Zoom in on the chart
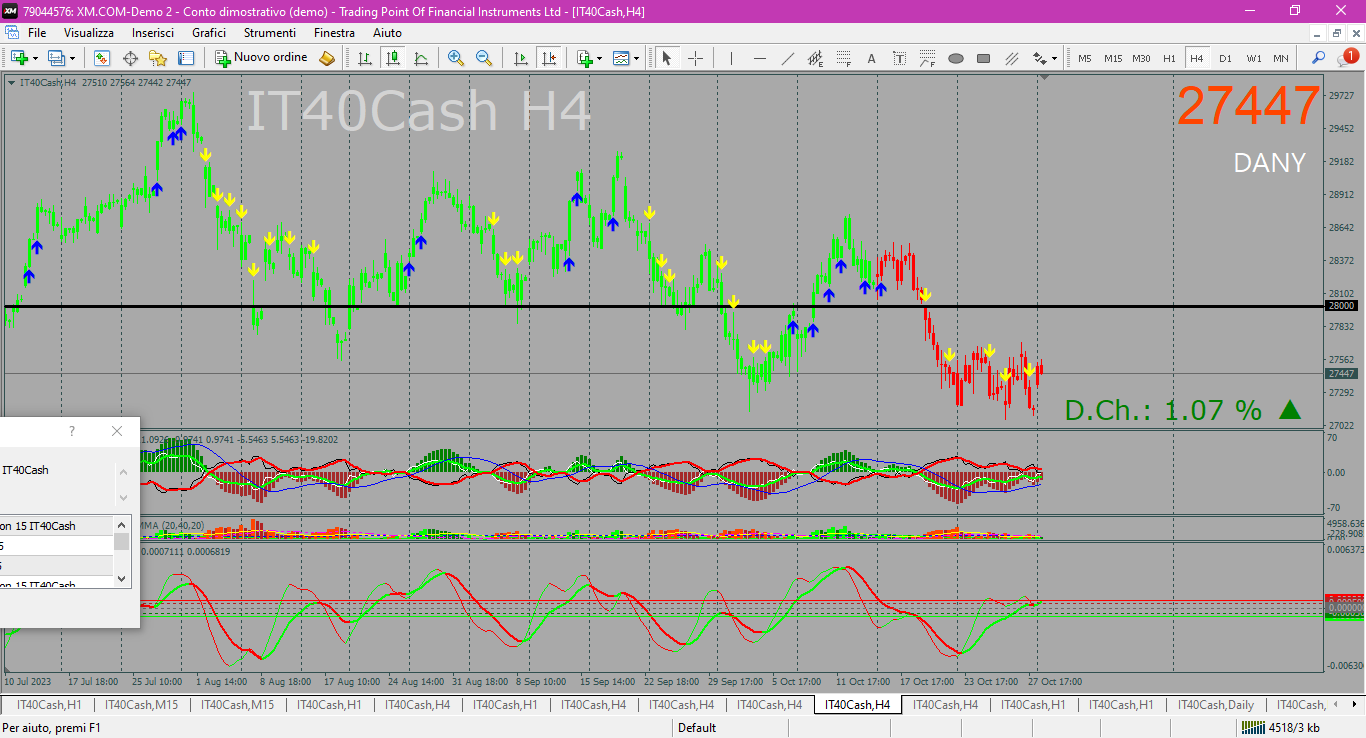The image size is (1366, 738). click(x=456, y=58)
